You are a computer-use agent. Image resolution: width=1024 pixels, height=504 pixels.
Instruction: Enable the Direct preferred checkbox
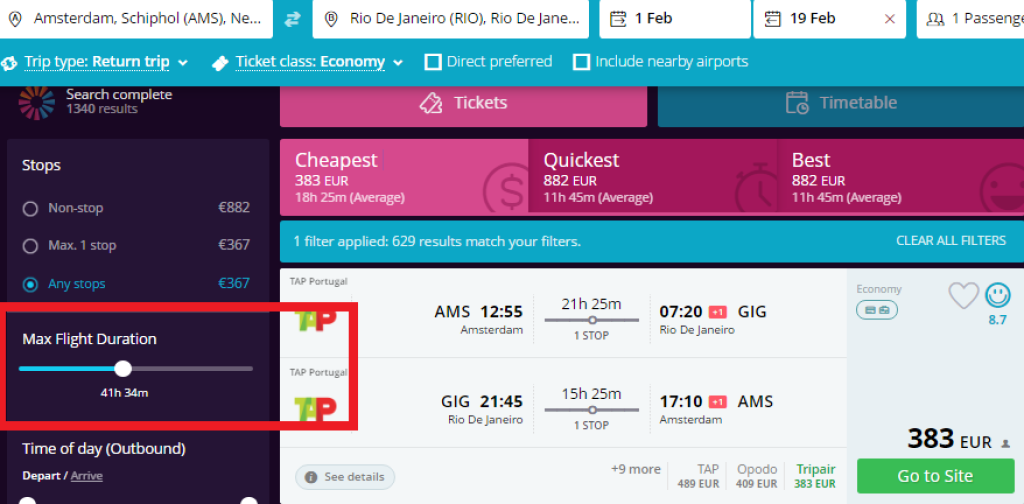pyautogui.click(x=433, y=62)
